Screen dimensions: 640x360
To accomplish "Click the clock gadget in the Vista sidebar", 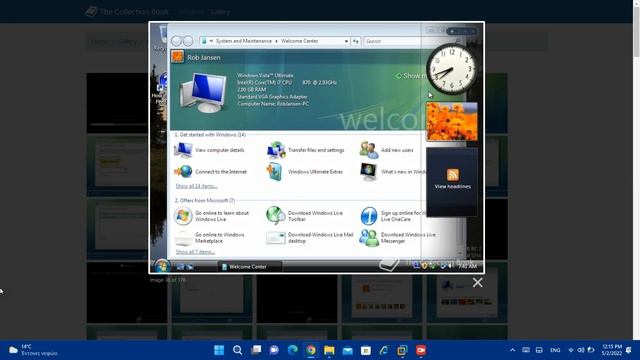I will point(451,69).
